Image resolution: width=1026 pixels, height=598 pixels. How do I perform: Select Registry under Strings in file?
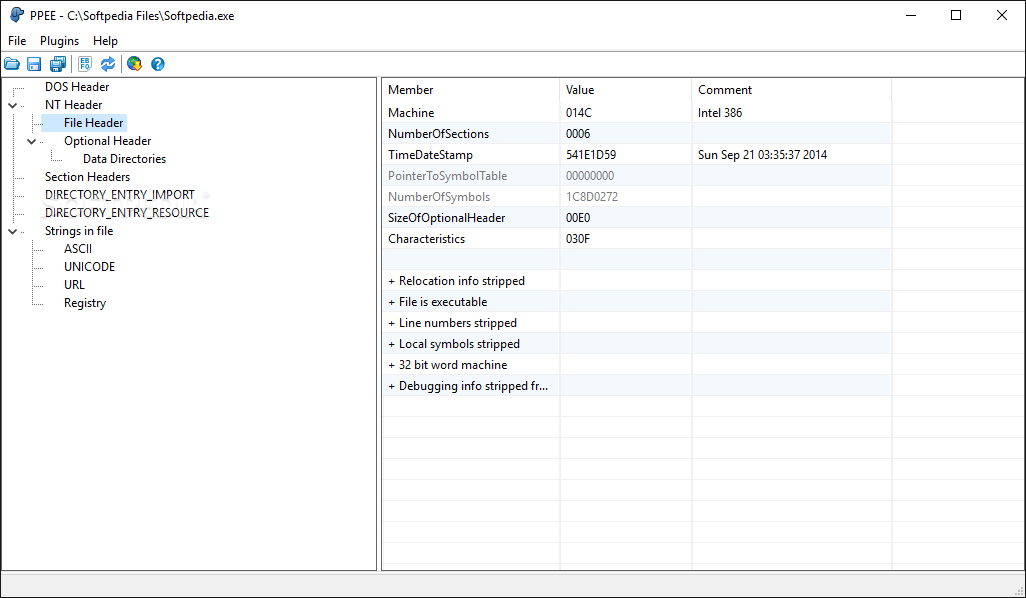pyautogui.click(x=84, y=303)
